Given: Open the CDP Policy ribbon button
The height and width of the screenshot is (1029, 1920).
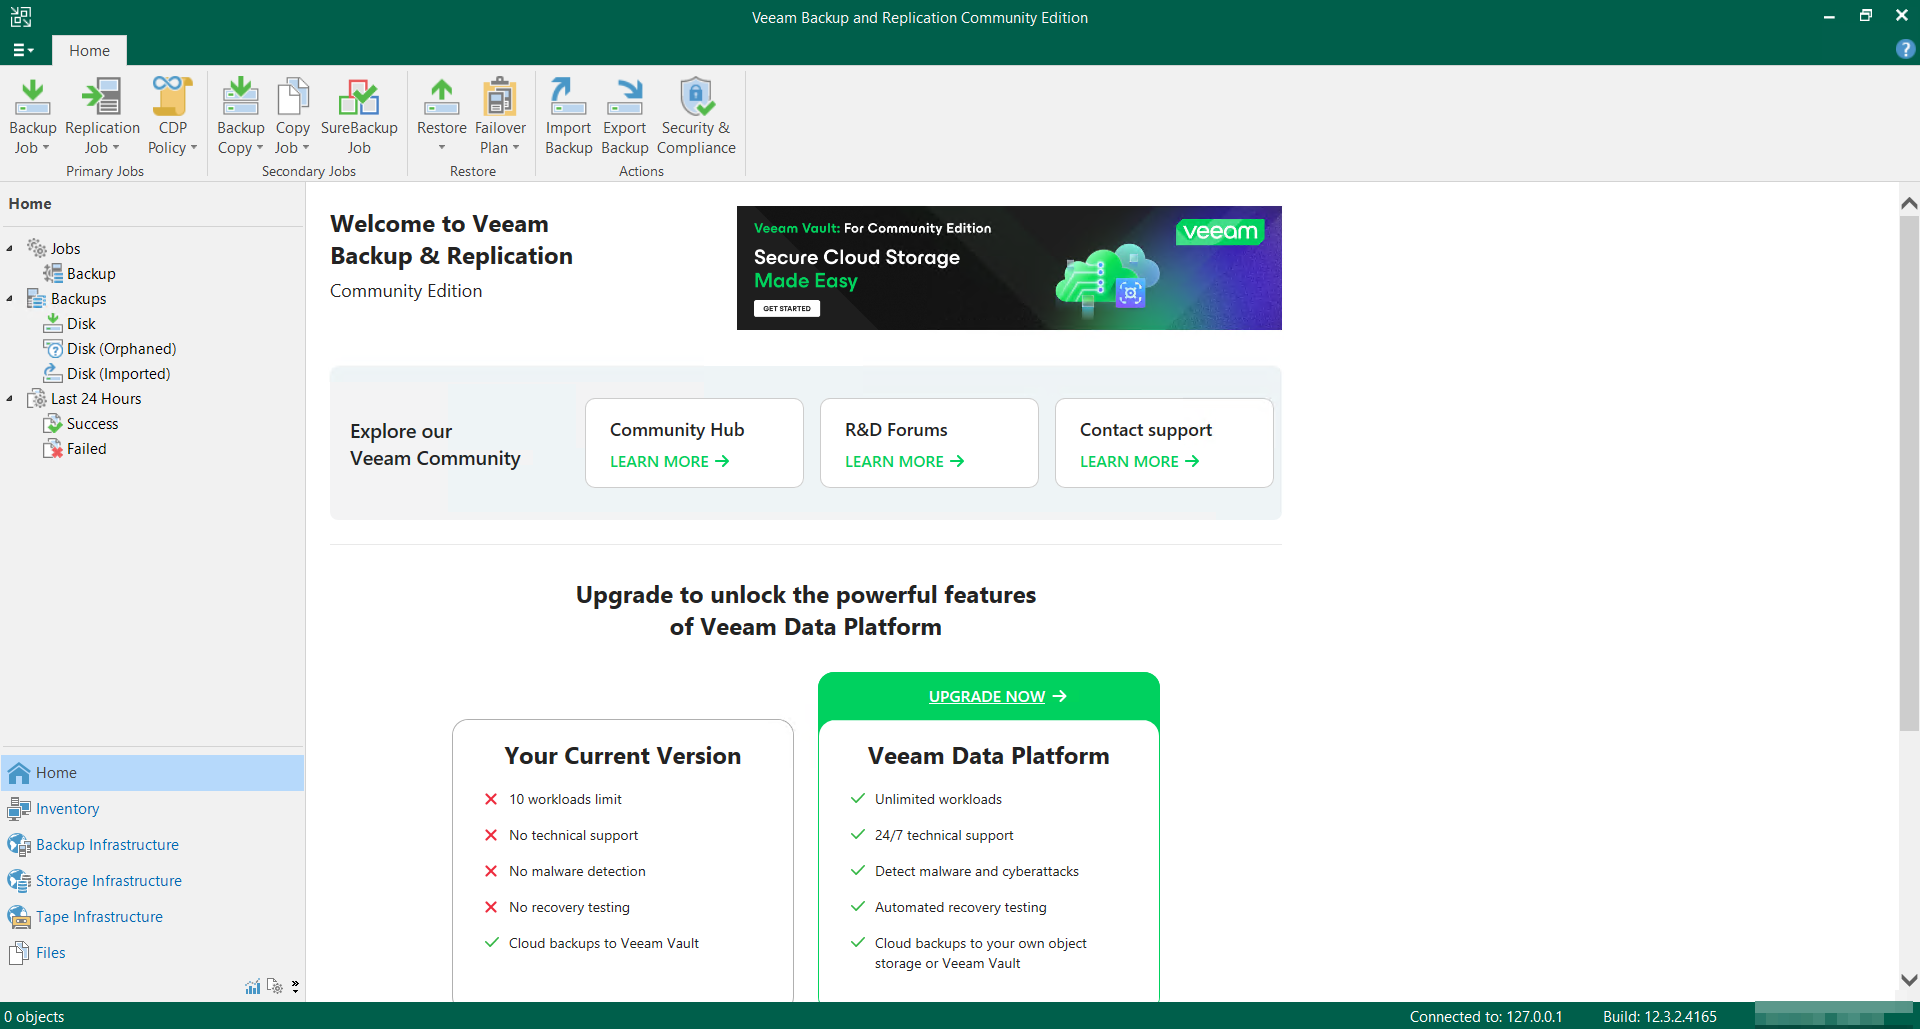Looking at the screenshot, I should point(172,117).
